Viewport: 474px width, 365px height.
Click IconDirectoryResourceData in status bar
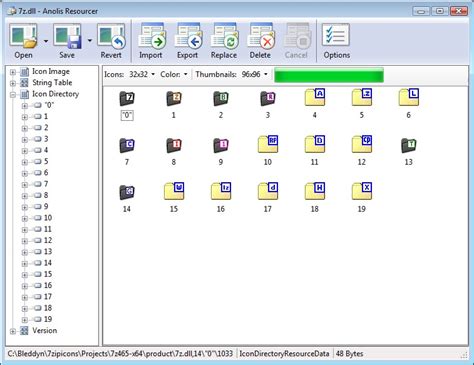[x=284, y=354]
